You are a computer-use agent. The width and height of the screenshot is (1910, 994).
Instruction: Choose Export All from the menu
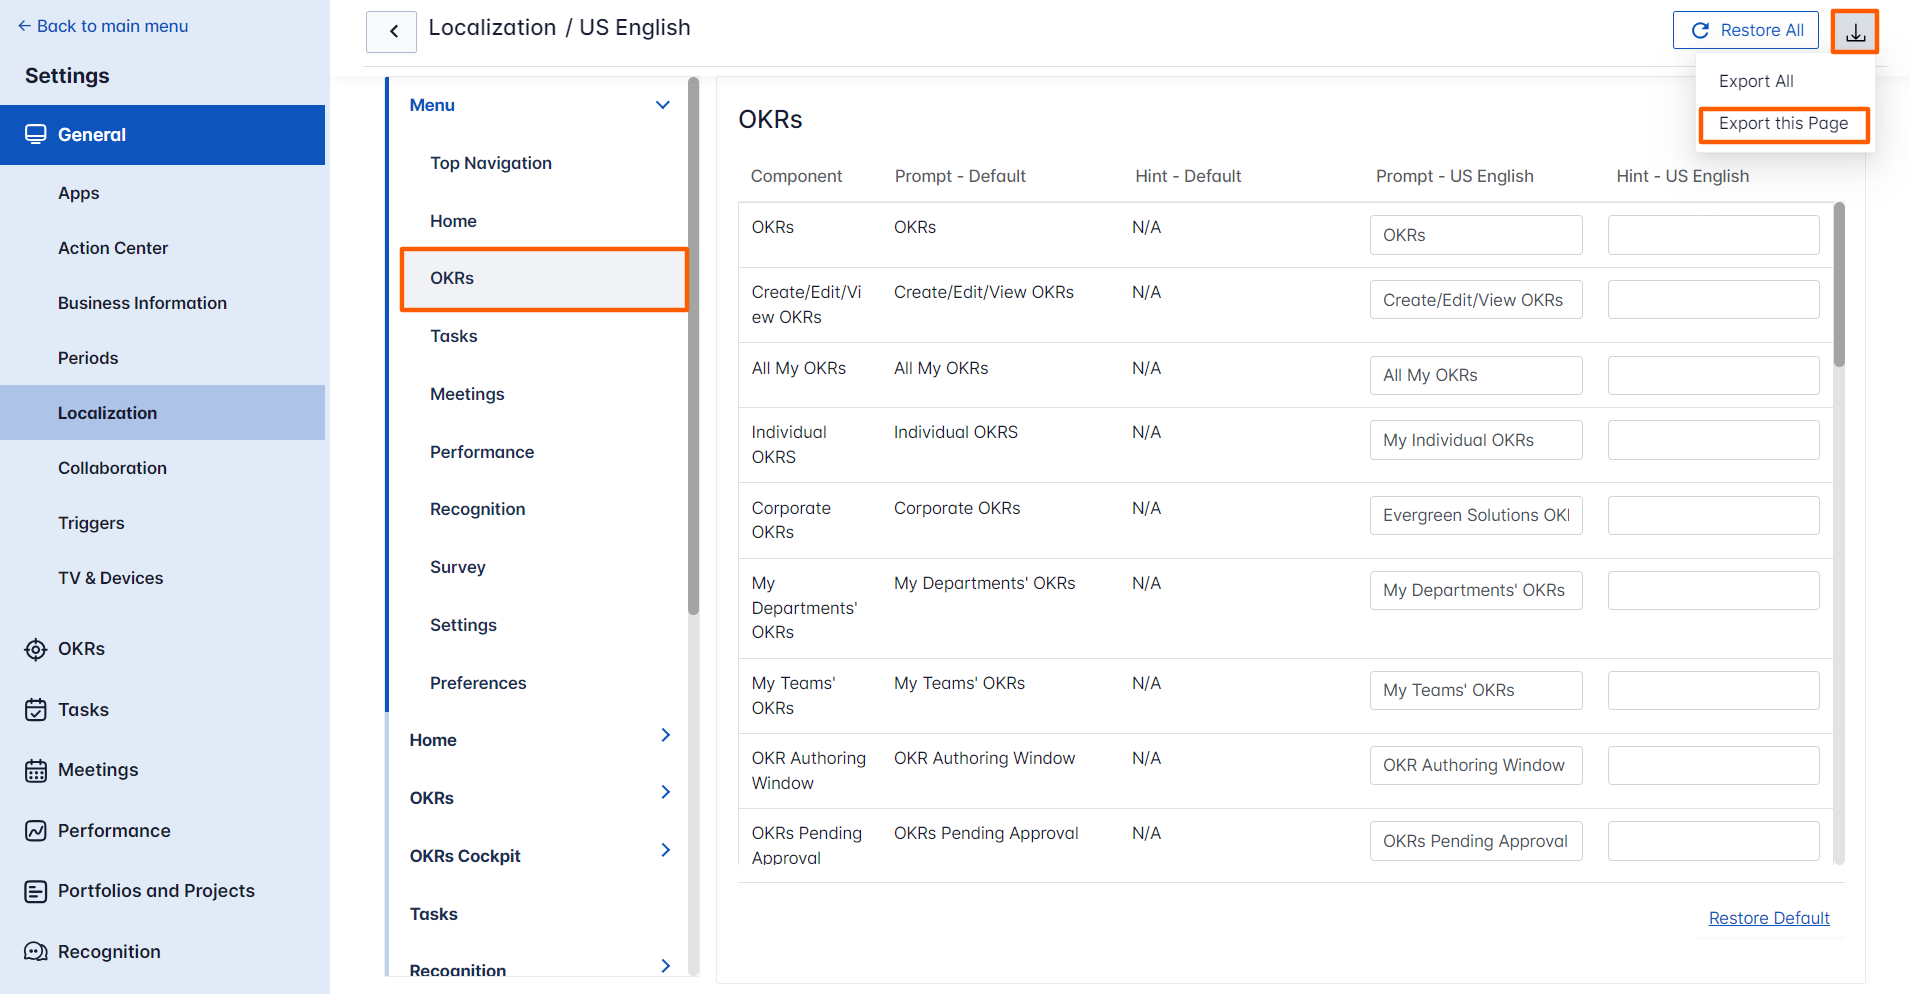coord(1756,81)
